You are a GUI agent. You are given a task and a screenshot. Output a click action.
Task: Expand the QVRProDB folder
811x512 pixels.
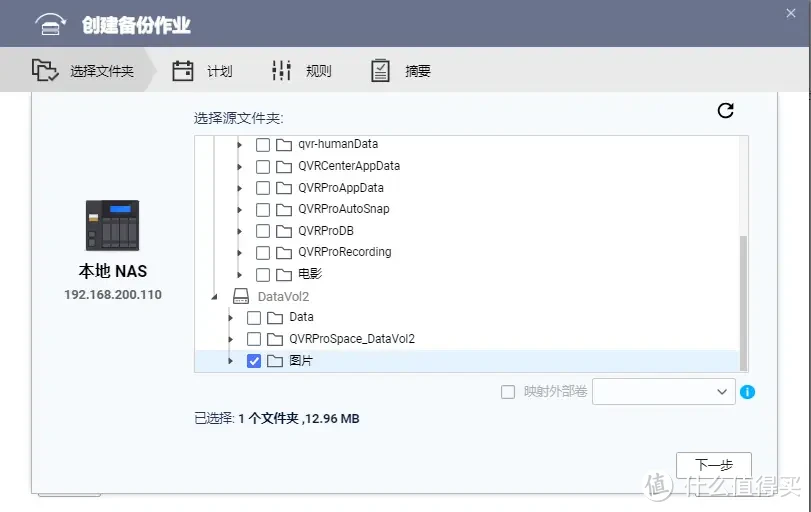239,231
